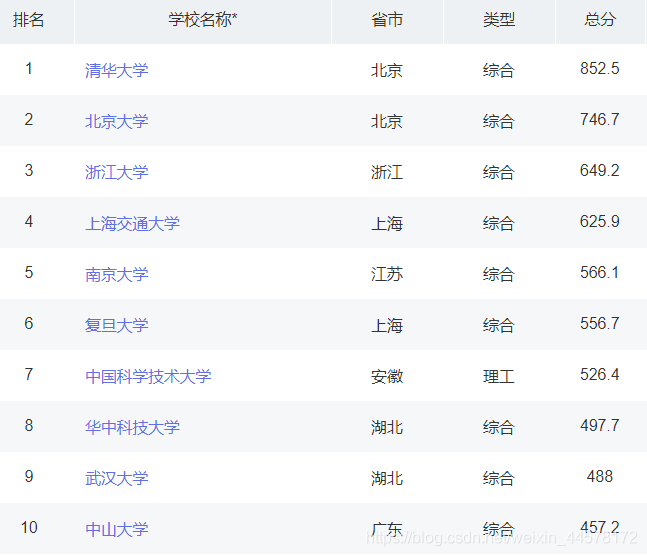Open the 上海交通大学 link
The height and width of the screenshot is (556, 647).
coord(132,223)
